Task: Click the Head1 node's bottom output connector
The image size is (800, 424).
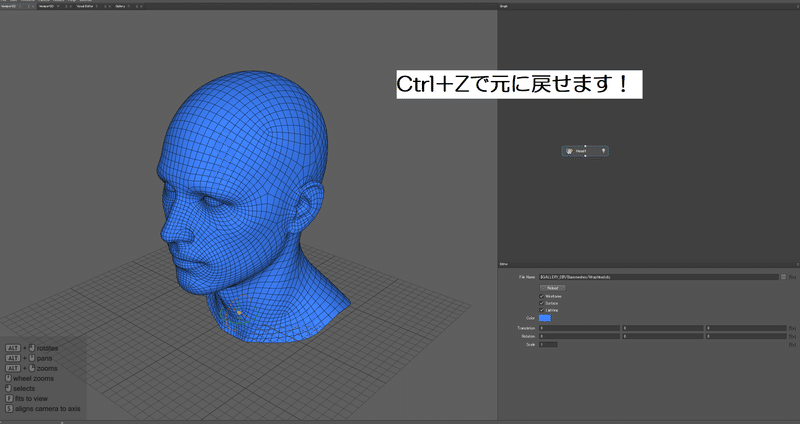Action: point(585,156)
